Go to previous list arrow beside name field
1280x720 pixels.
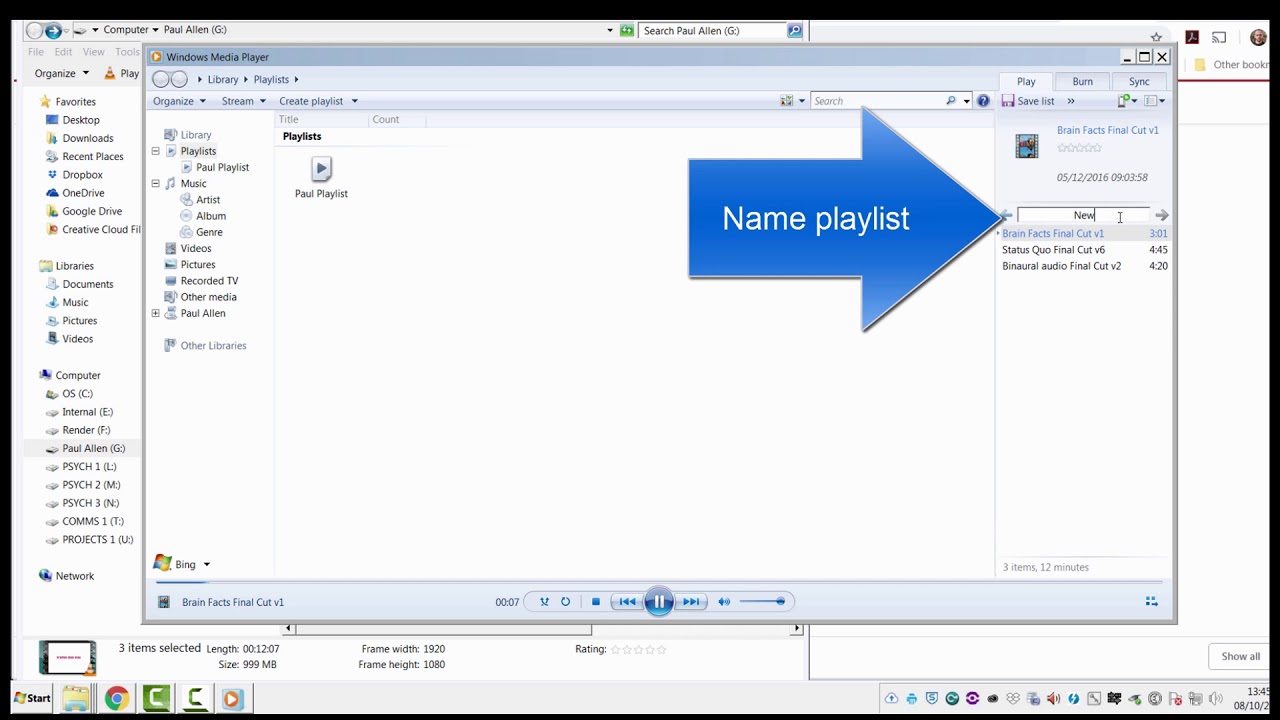pyautogui.click(x=1006, y=215)
